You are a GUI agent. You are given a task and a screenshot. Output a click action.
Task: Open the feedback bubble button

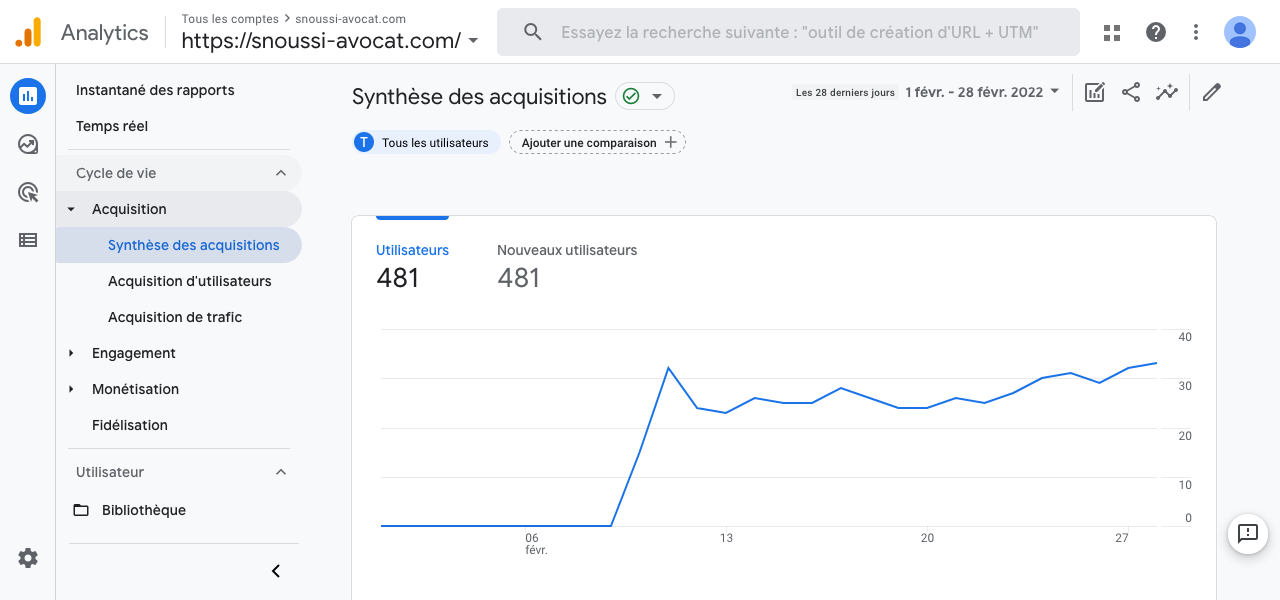tap(1247, 534)
